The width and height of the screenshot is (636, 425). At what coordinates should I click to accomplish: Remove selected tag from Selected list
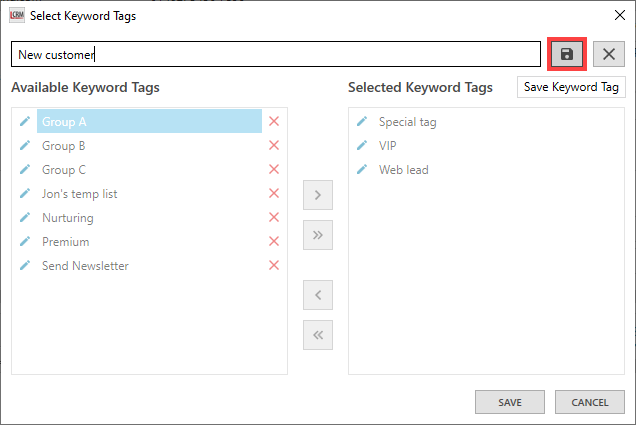click(x=317, y=295)
